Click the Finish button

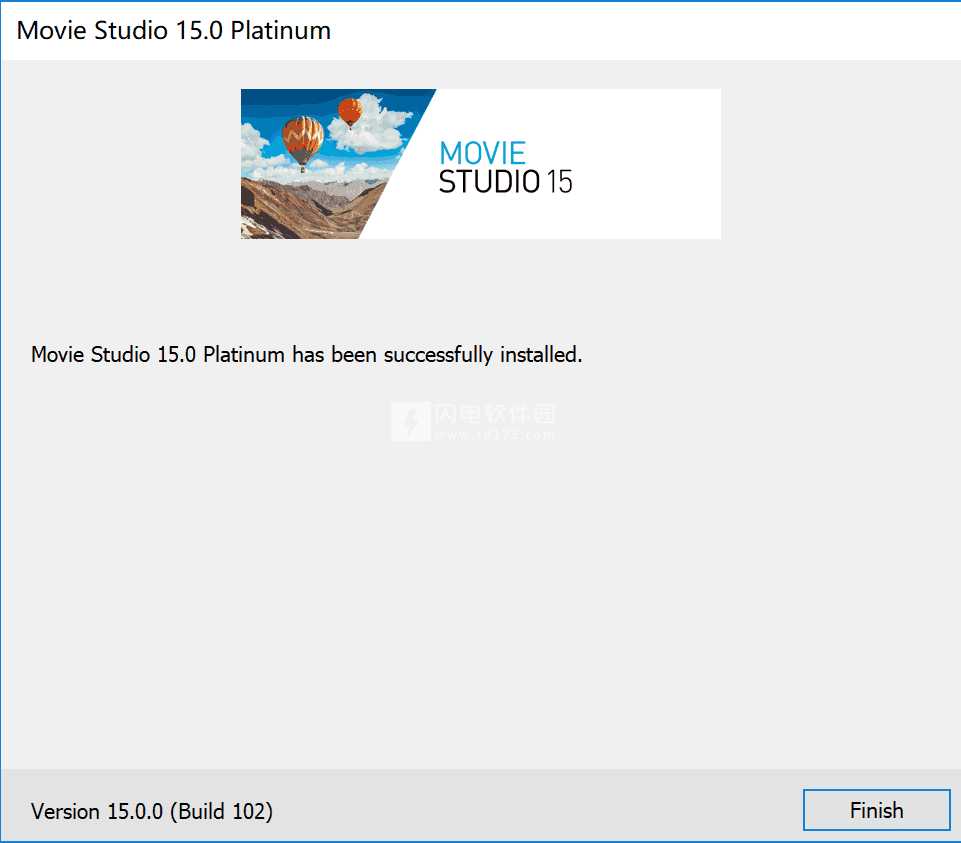coord(876,810)
